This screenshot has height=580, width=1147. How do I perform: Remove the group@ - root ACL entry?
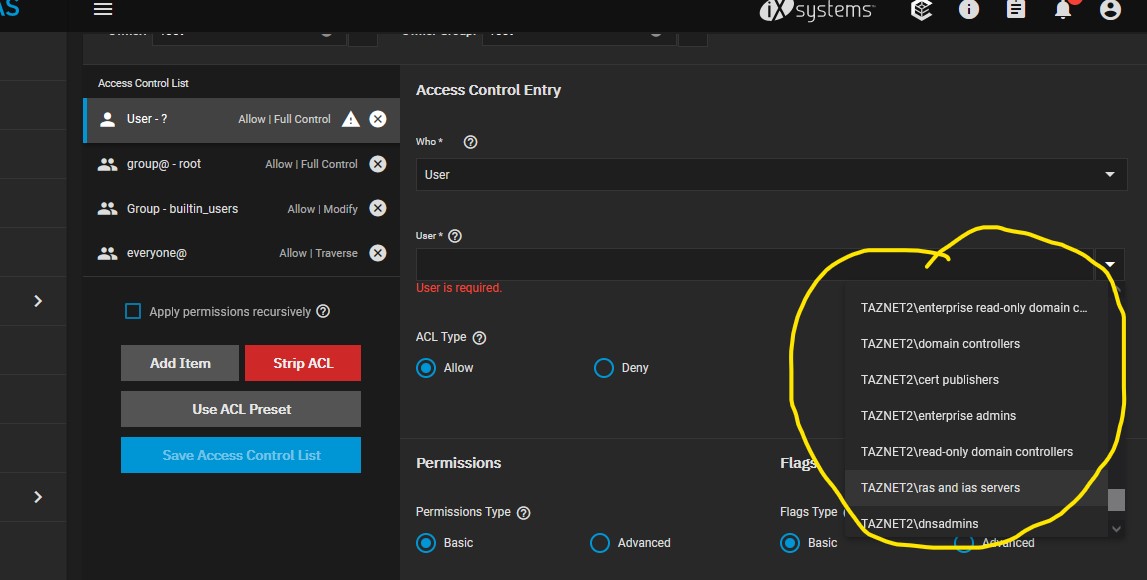[377, 164]
